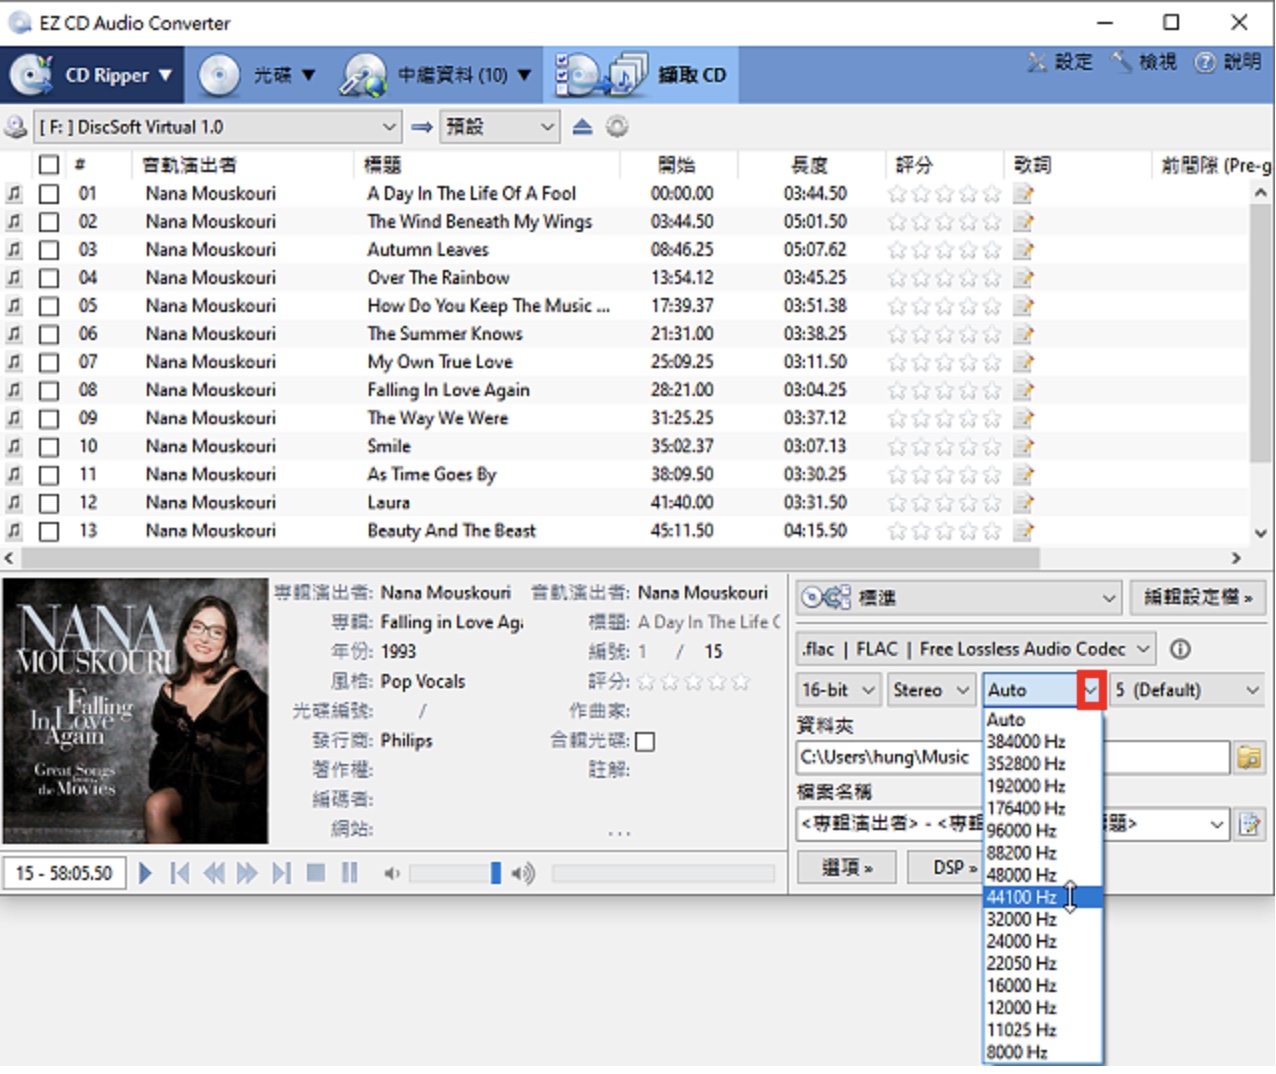
Task: Open the 說明 help menu
Action: (1229, 62)
